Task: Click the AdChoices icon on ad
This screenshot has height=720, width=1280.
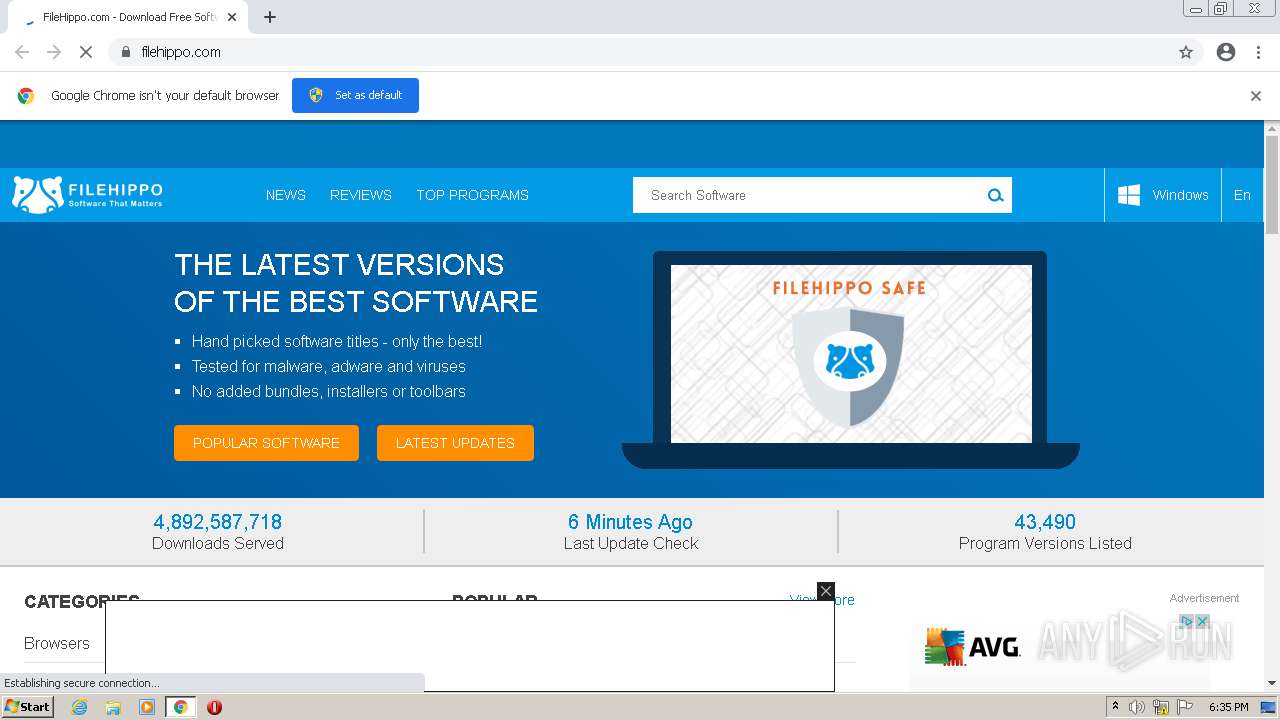Action: (1188, 621)
